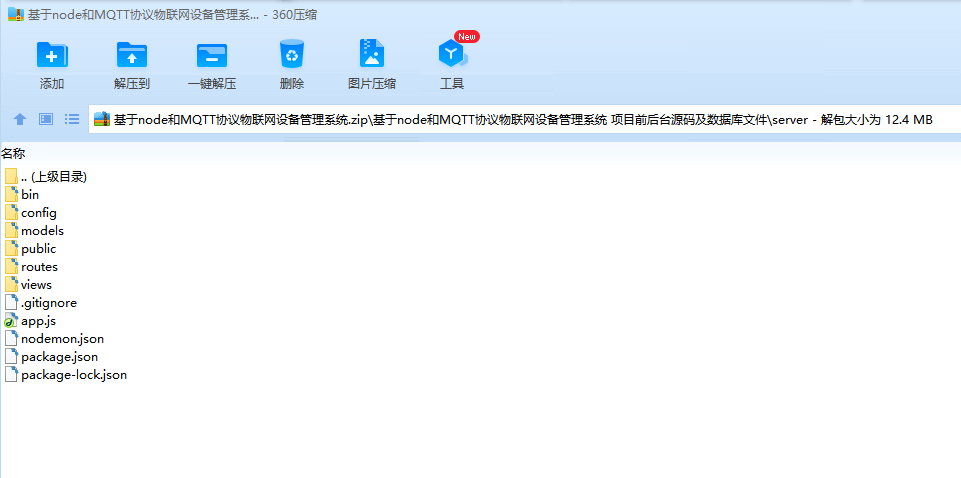Click the folder icon beside routes
The height and width of the screenshot is (478, 961).
[x=12, y=267]
